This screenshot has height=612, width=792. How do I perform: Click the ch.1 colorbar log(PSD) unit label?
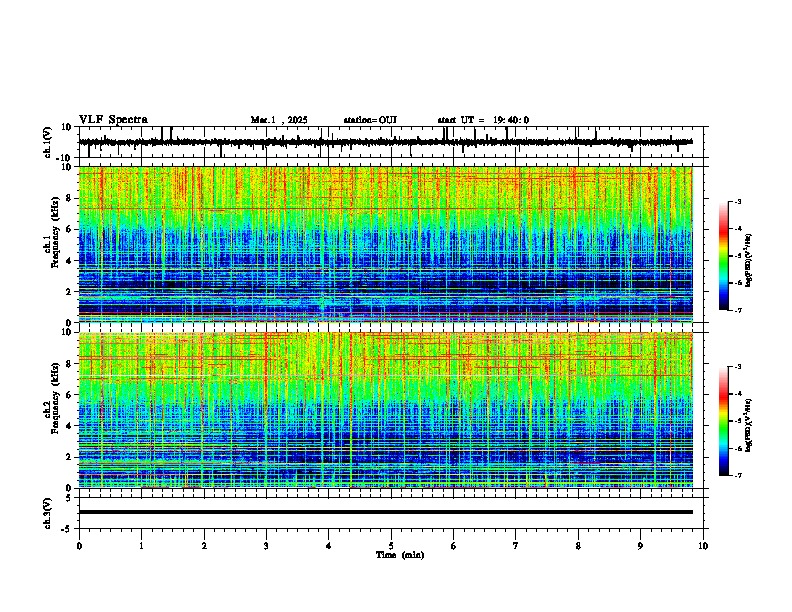pyautogui.click(x=749, y=260)
